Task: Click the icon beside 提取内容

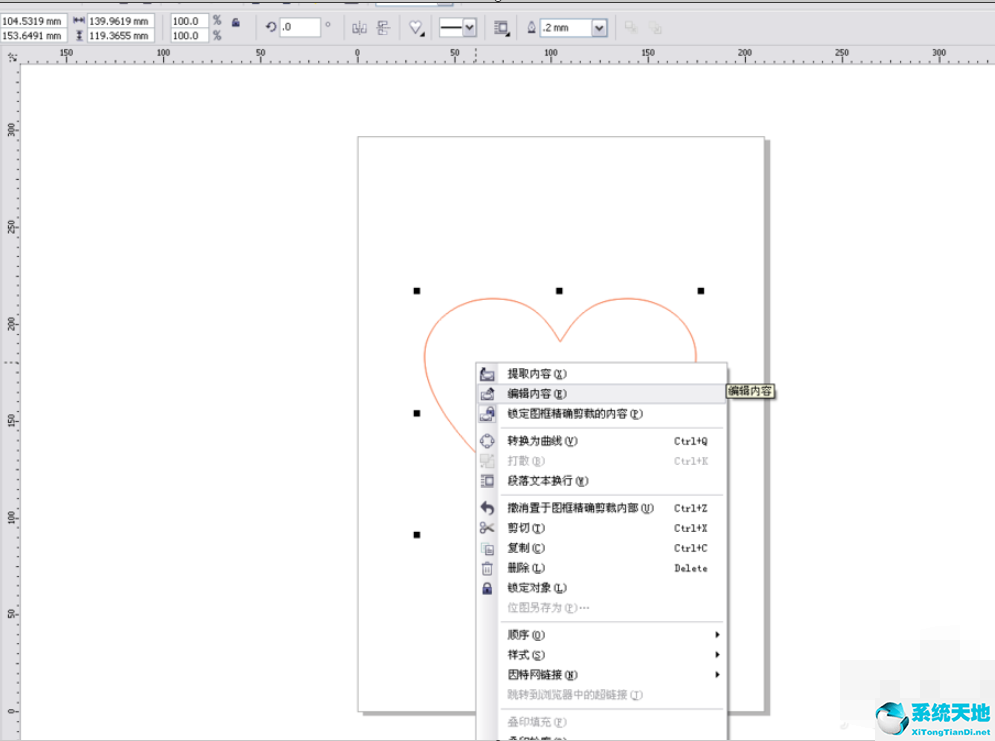Action: pyautogui.click(x=486, y=372)
